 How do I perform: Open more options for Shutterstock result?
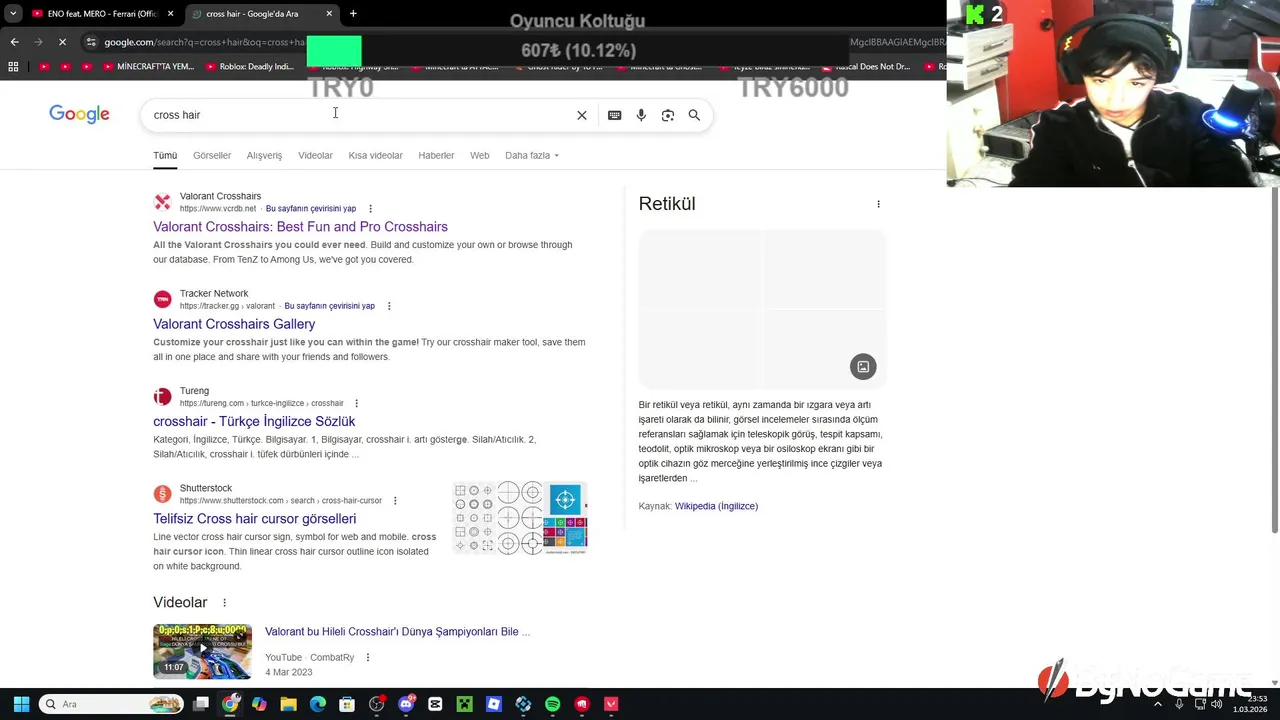click(395, 501)
